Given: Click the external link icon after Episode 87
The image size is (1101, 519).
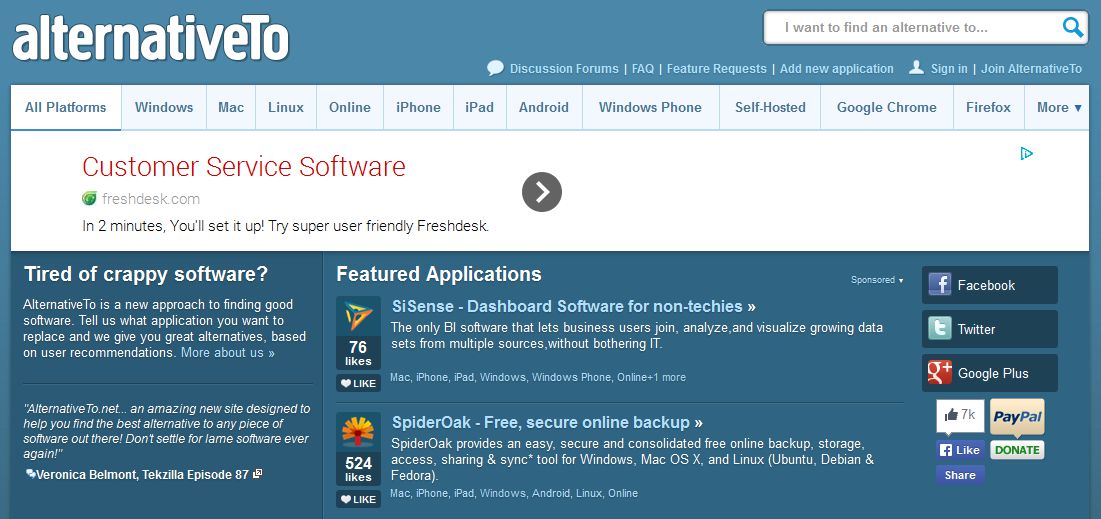Looking at the screenshot, I should pos(258,474).
